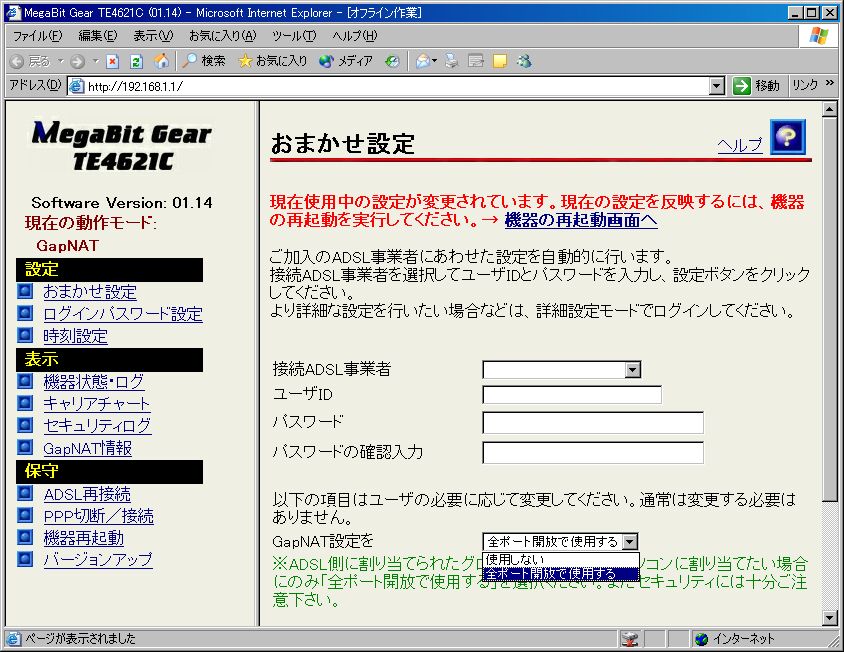Open the address bar URL dropdown arrow

(716, 86)
